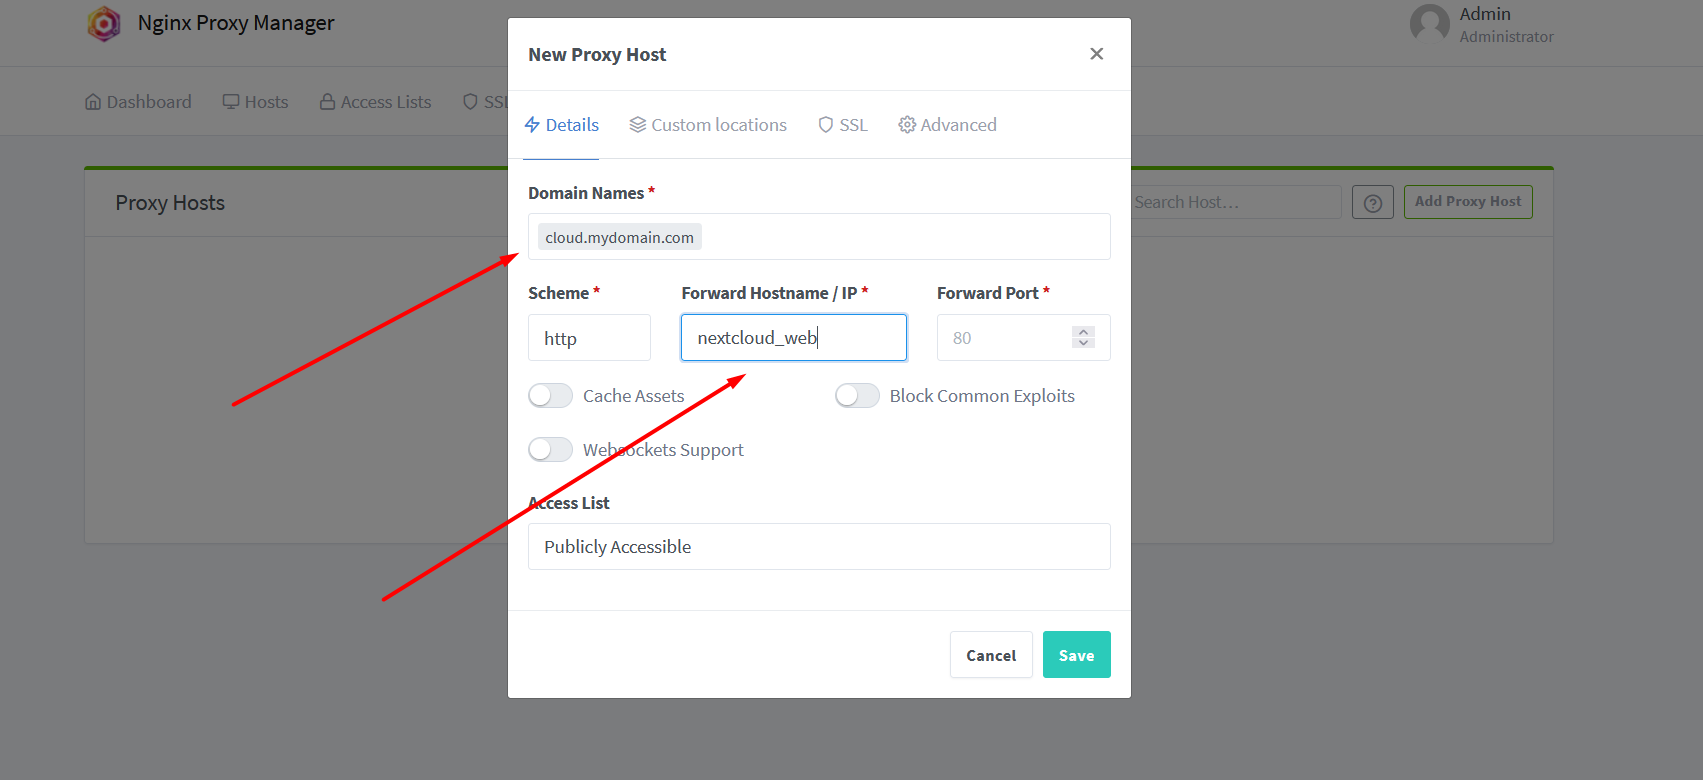Click the Admin user avatar icon

(x=1429, y=24)
